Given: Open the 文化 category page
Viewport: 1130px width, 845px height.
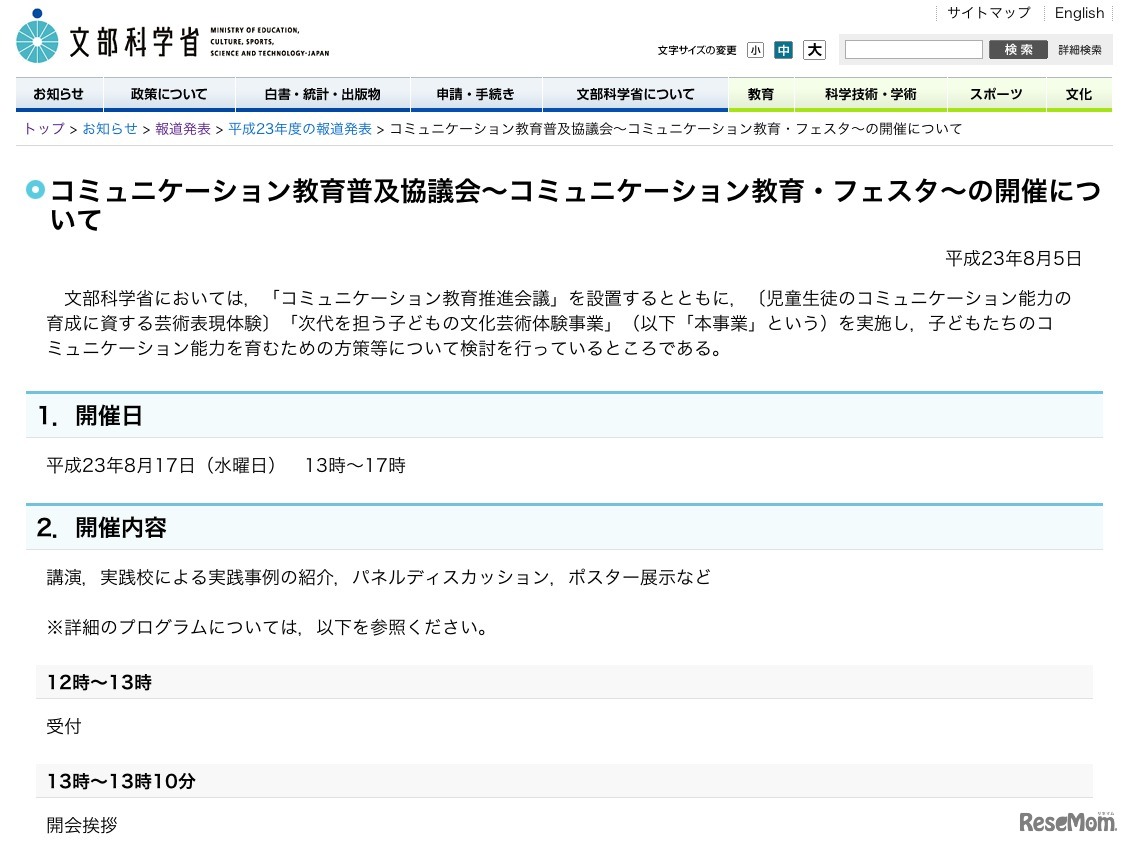Looking at the screenshot, I should click(x=1079, y=93).
